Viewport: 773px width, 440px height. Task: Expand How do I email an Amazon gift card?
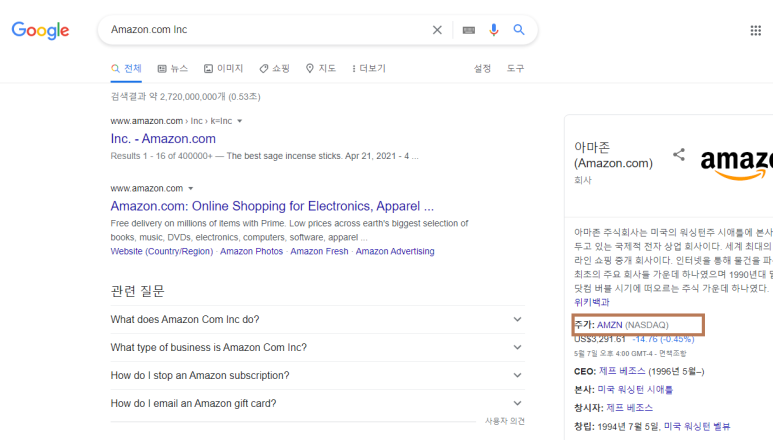click(x=317, y=404)
